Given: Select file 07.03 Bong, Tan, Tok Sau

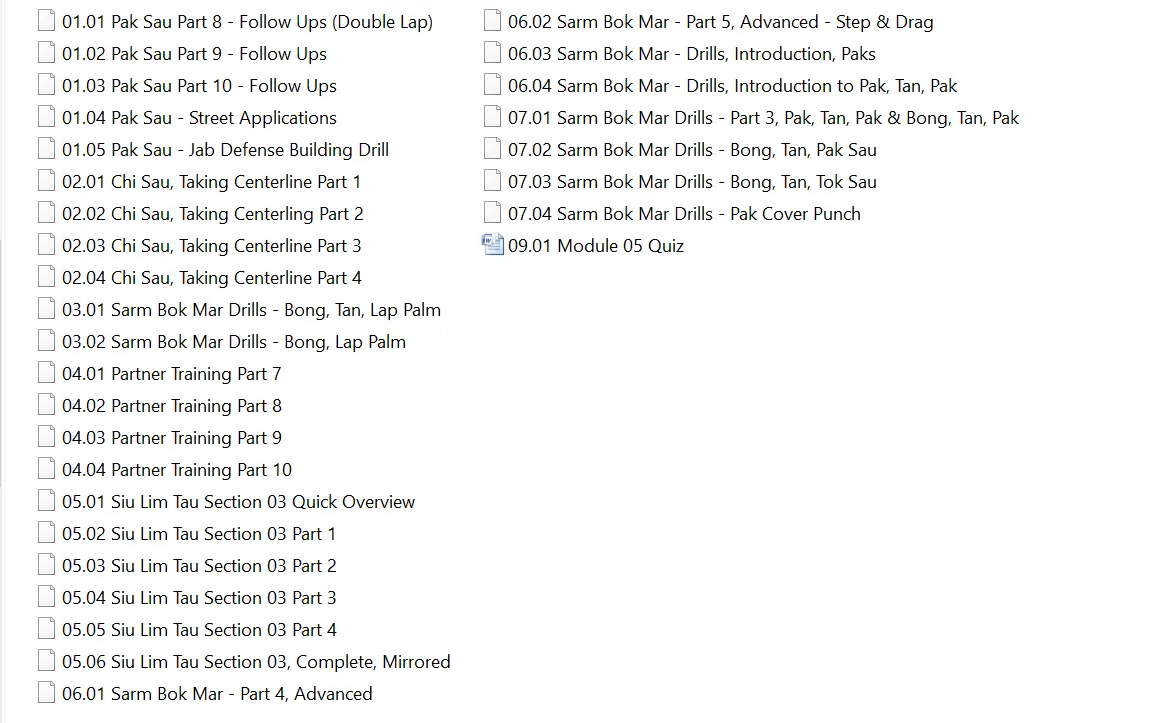Looking at the screenshot, I should (x=692, y=182).
